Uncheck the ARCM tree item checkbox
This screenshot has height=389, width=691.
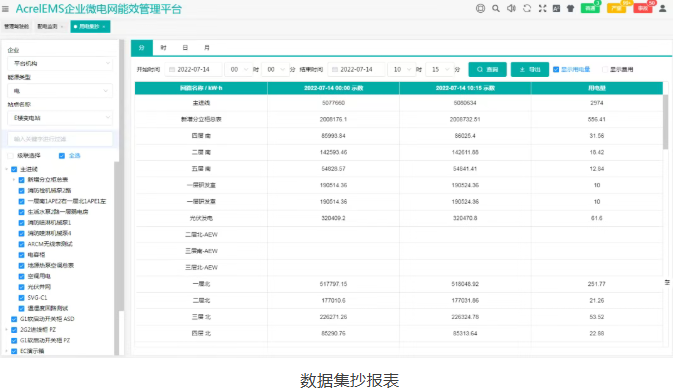point(21,244)
